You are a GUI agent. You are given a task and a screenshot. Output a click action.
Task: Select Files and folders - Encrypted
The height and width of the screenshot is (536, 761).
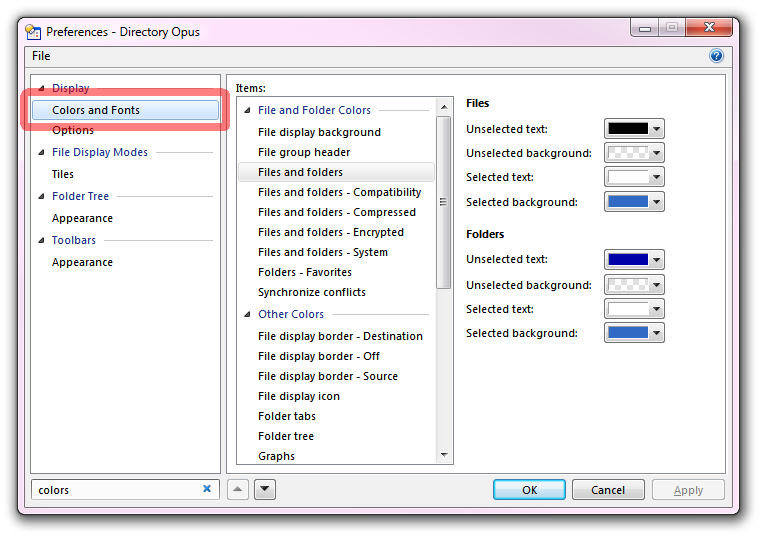point(331,233)
